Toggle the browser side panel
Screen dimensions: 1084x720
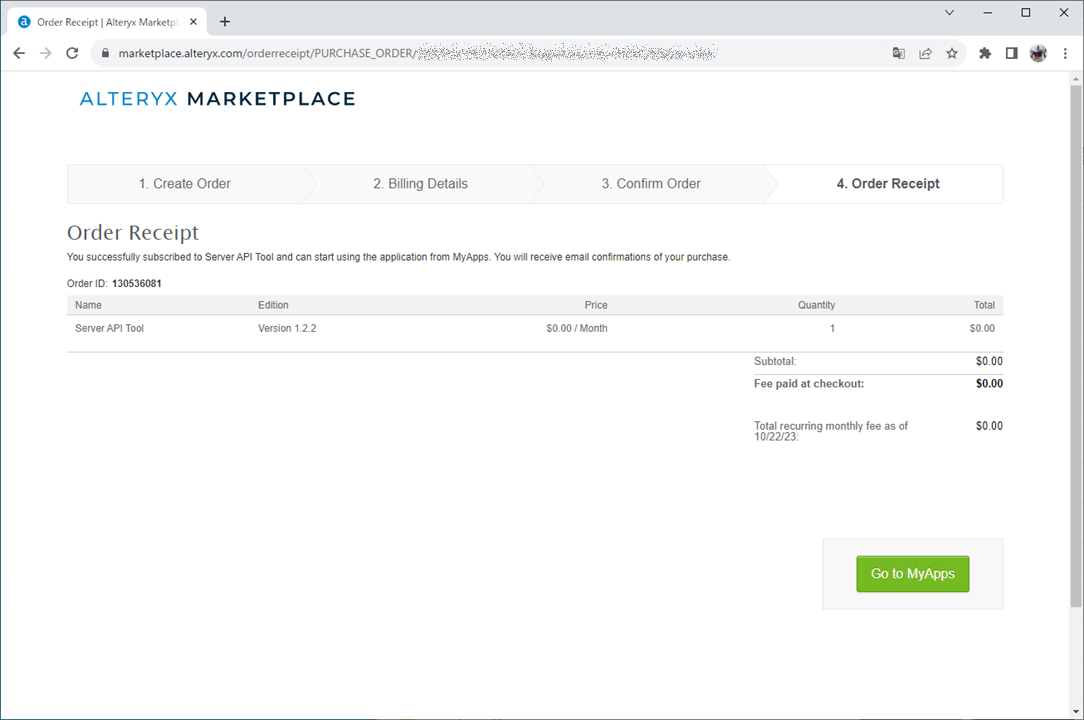tap(1011, 53)
